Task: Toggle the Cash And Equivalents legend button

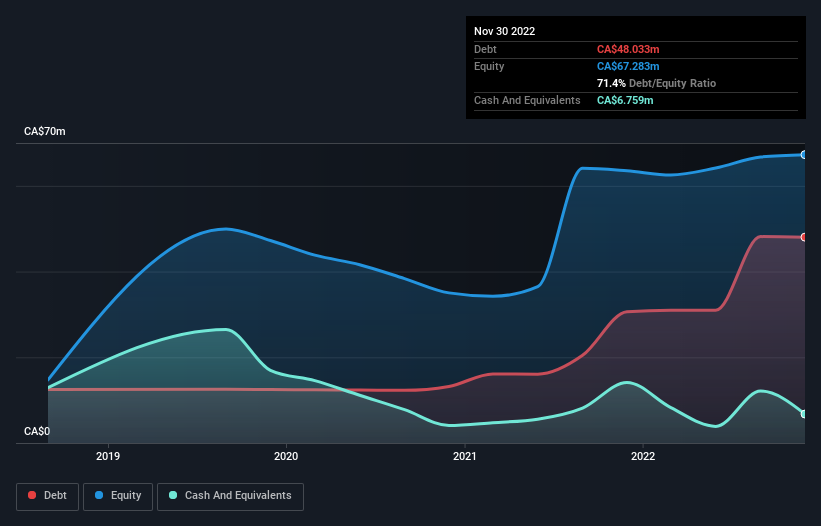Action: pos(230,496)
